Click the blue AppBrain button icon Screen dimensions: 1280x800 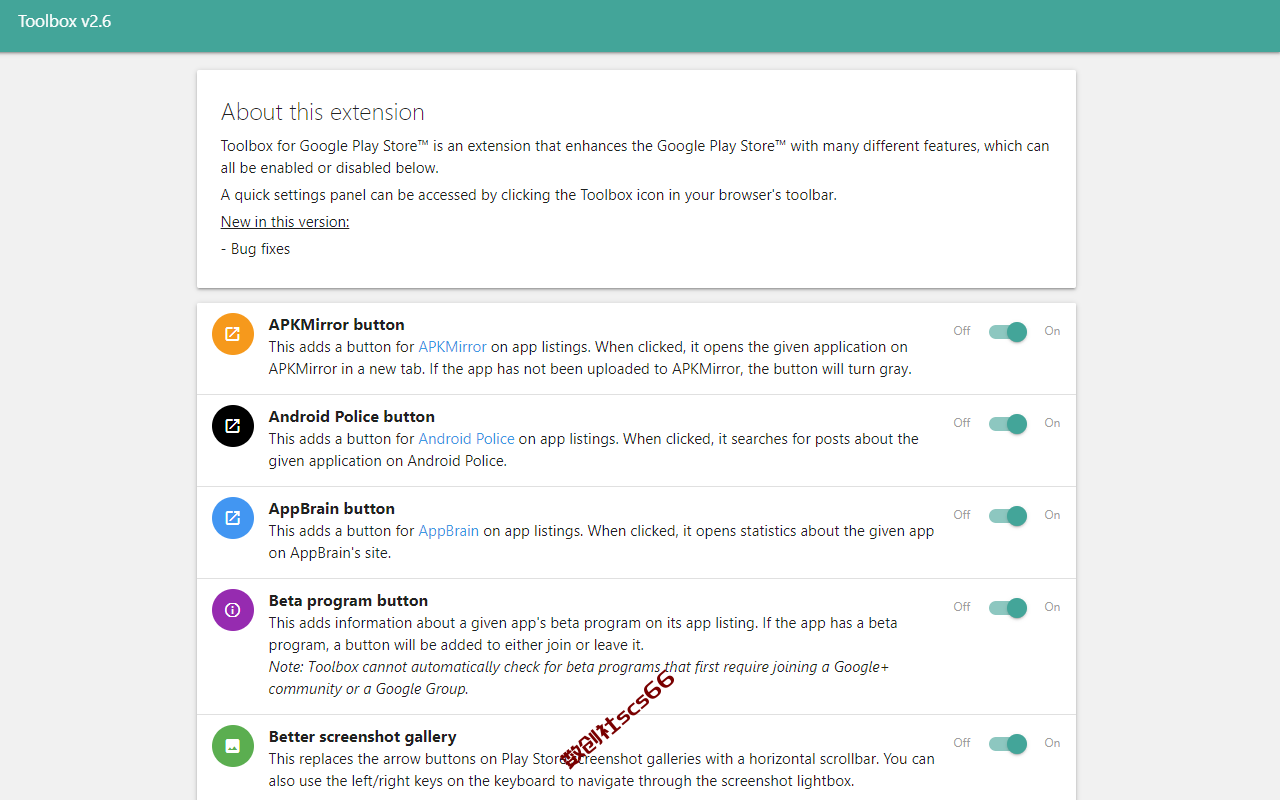pyautogui.click(x=233, y=518)
